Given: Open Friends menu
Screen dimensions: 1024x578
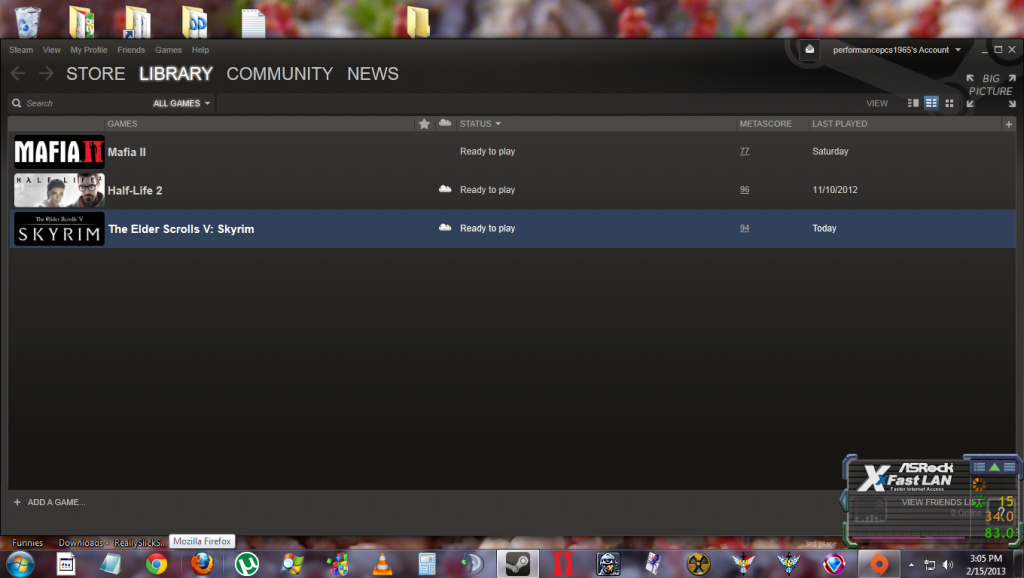Looking at the screenshot, I should 131,50.
